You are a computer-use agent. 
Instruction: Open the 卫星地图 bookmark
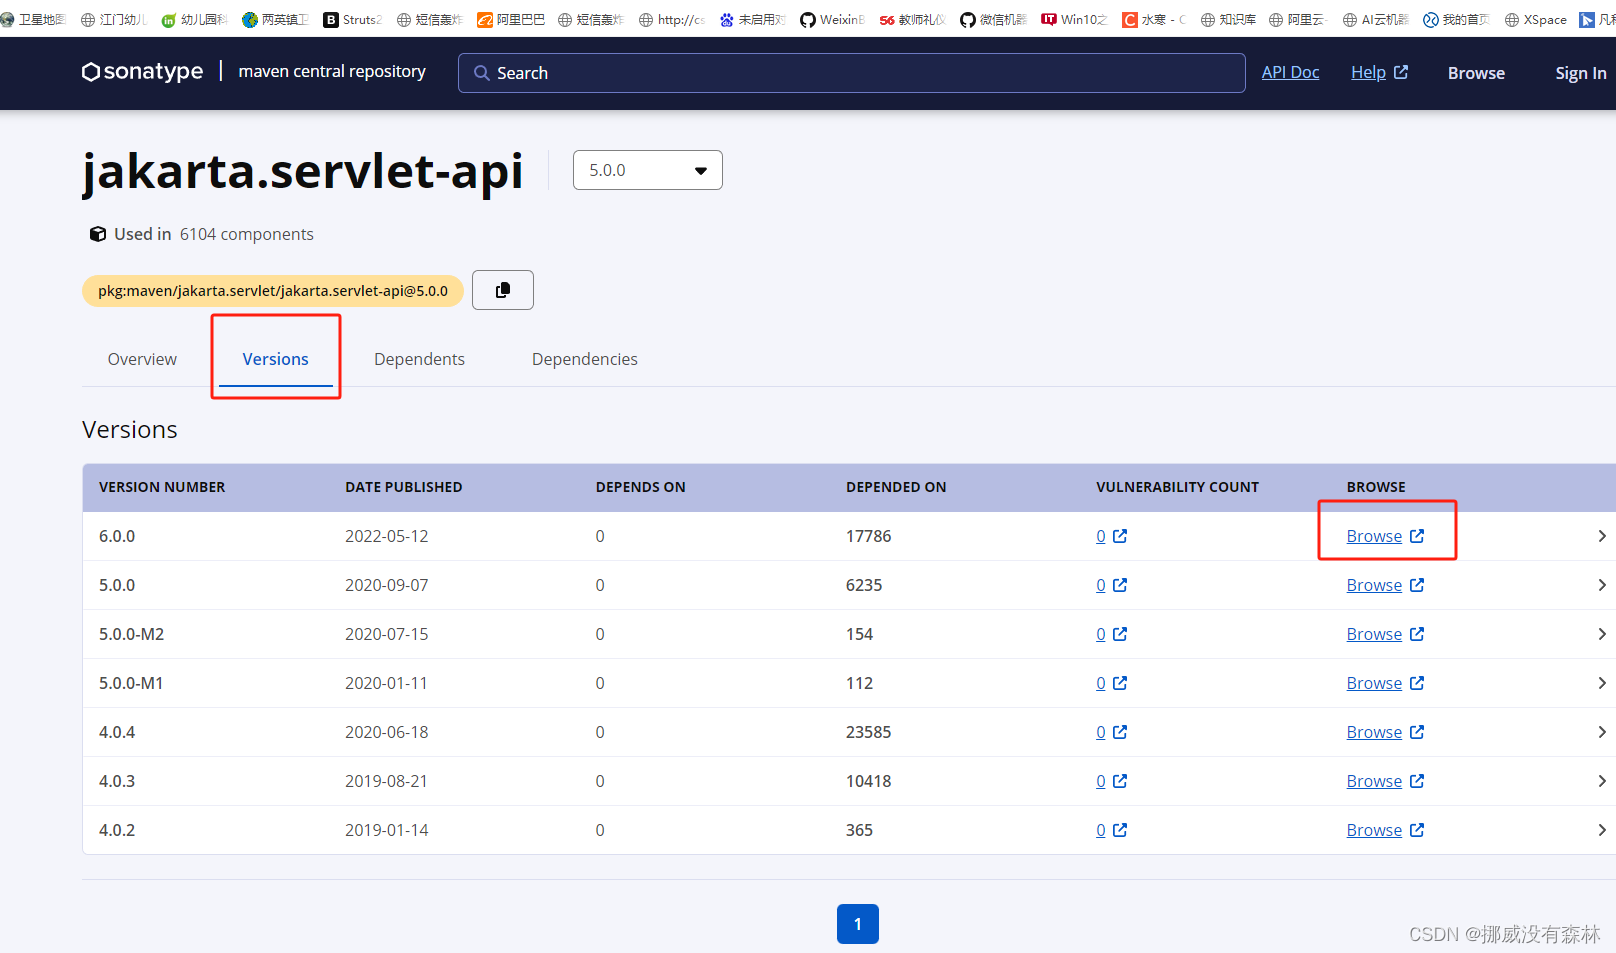[33, 19]
